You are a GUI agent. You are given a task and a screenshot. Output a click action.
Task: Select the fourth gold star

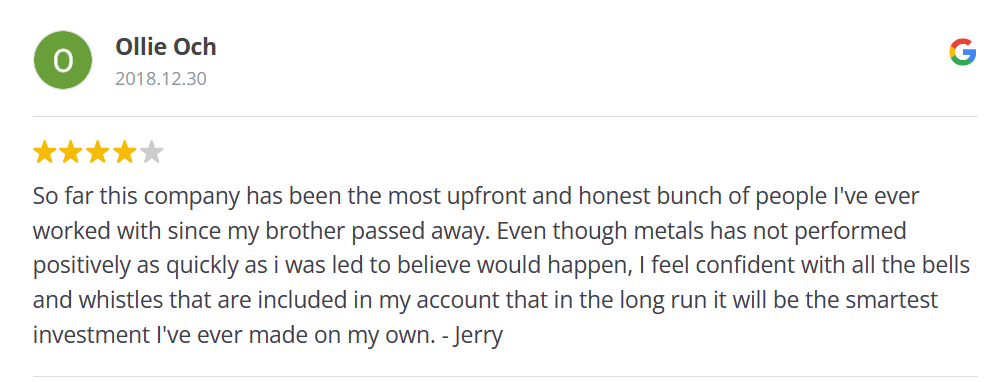[x=124, y=153]
